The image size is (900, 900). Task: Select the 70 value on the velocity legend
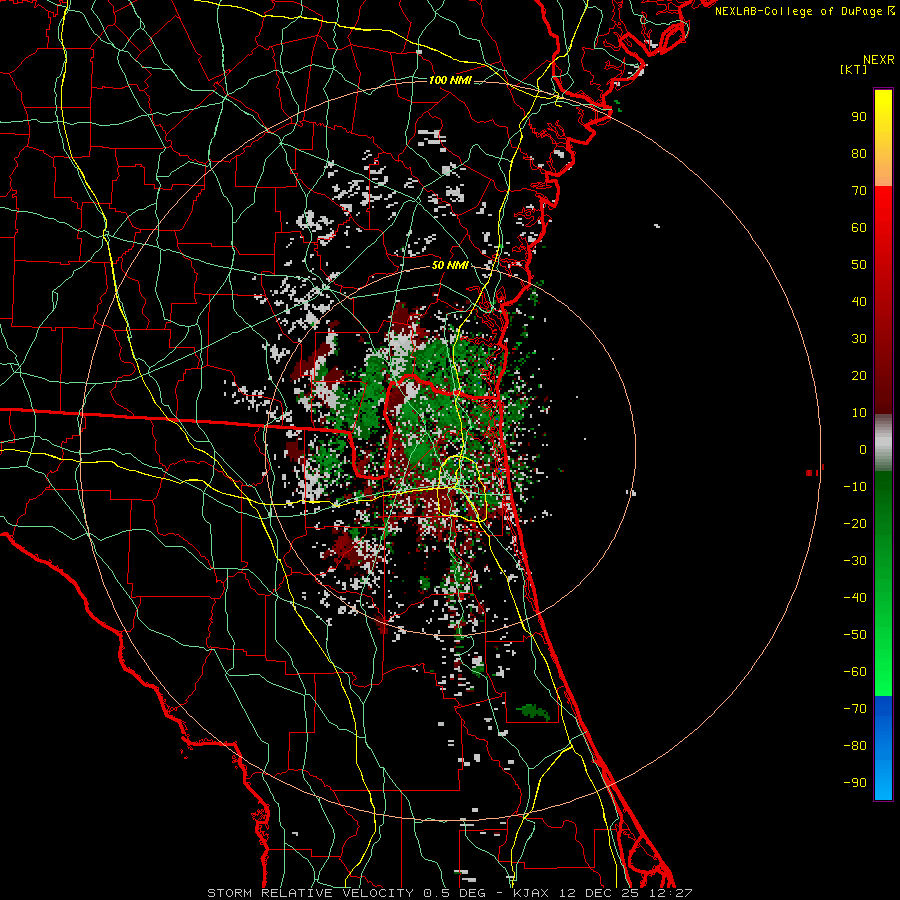click(x=859, y=191)
